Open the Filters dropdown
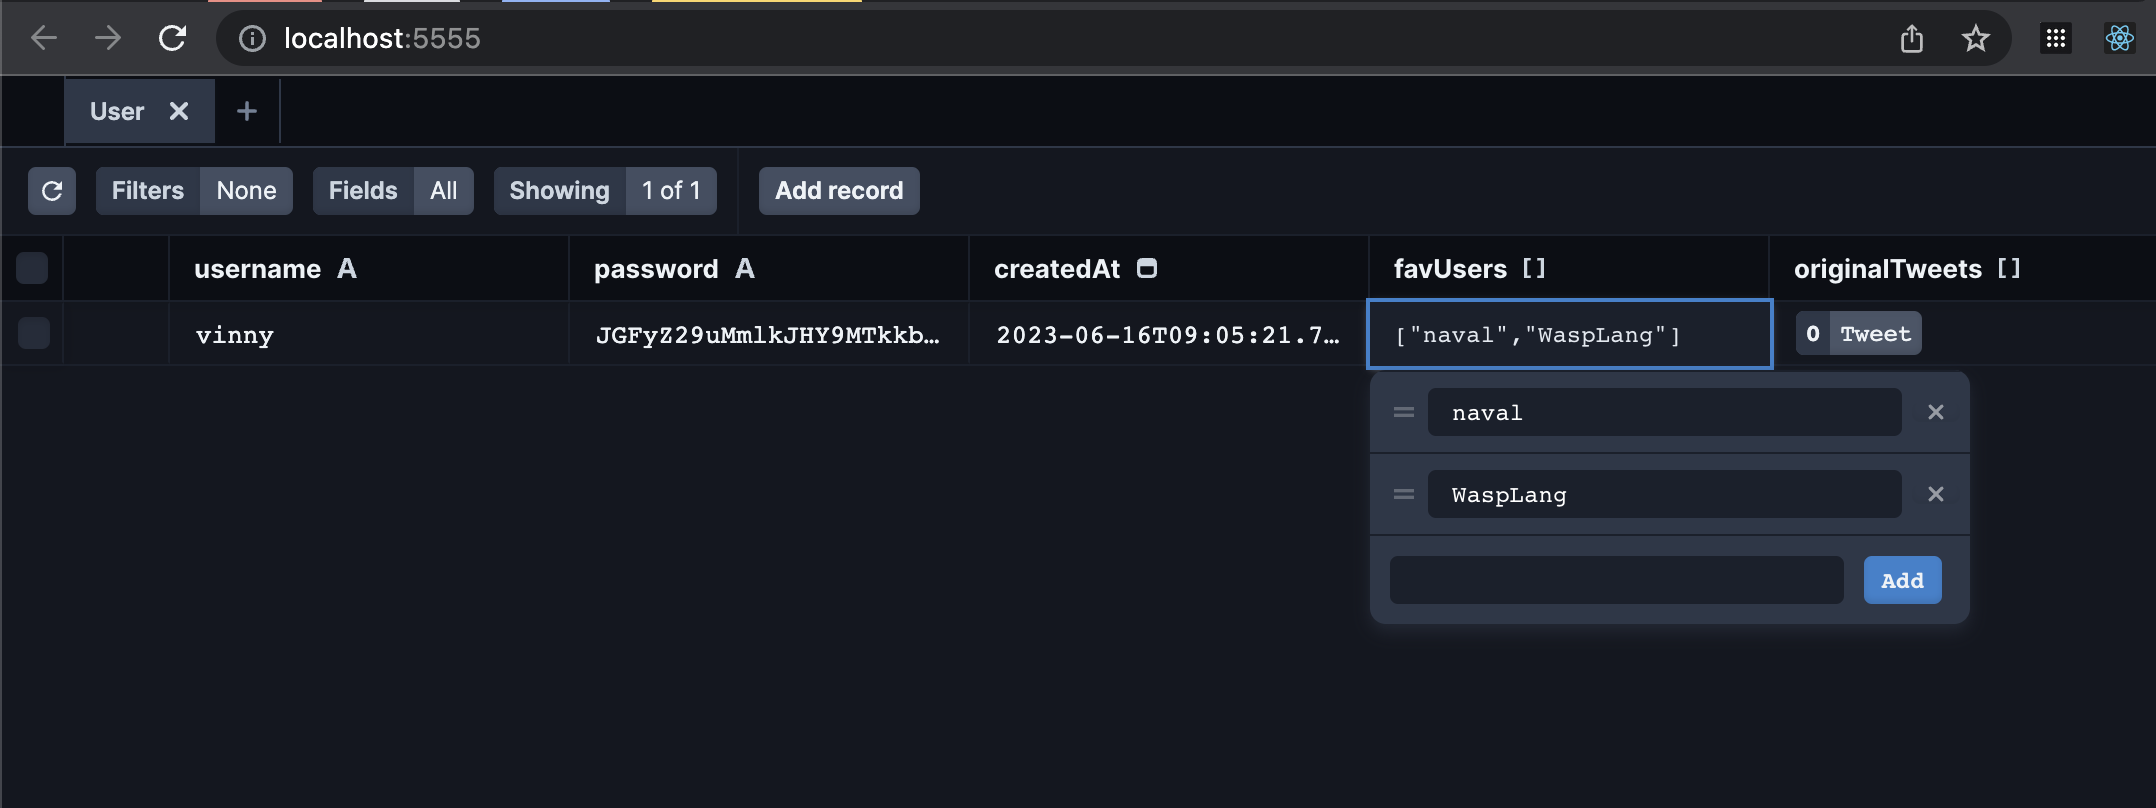Screen dimensions: 2156x808 click(194, 191)
